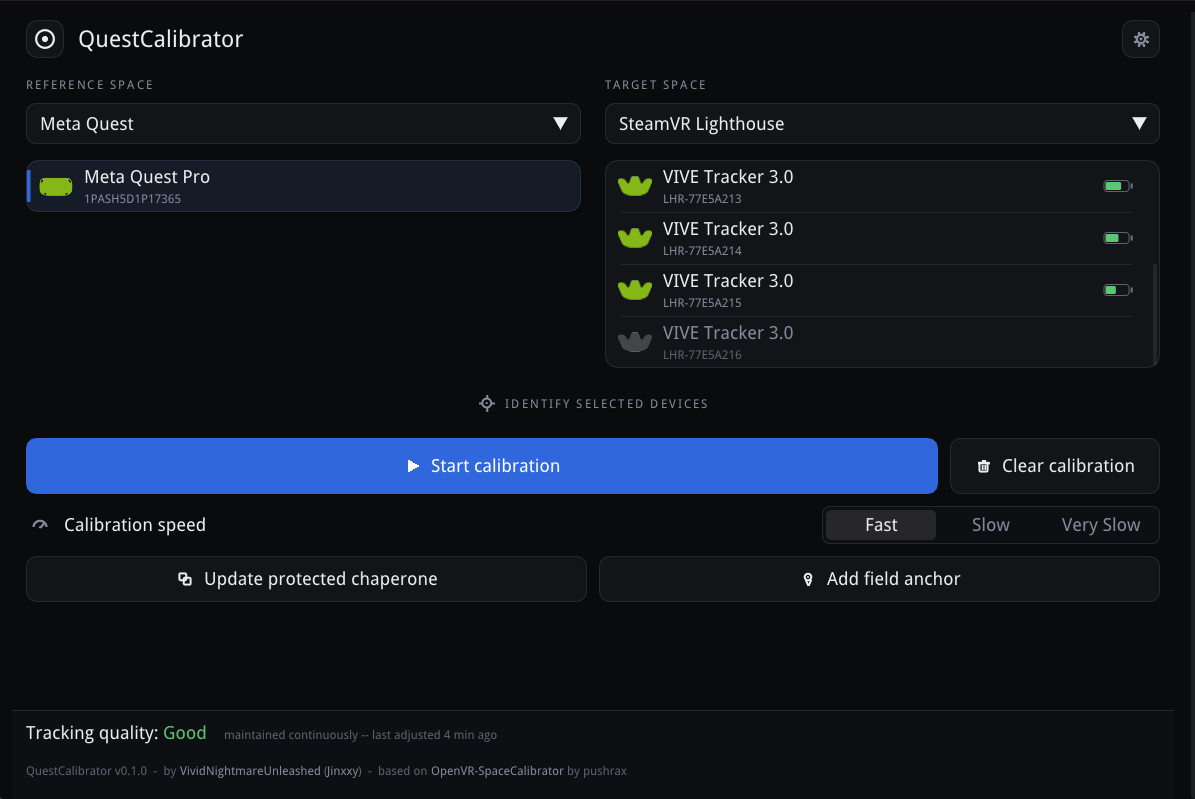Select Slow calibration speed
Viewport: 1195px width, 799px height.
coord(991,525)
